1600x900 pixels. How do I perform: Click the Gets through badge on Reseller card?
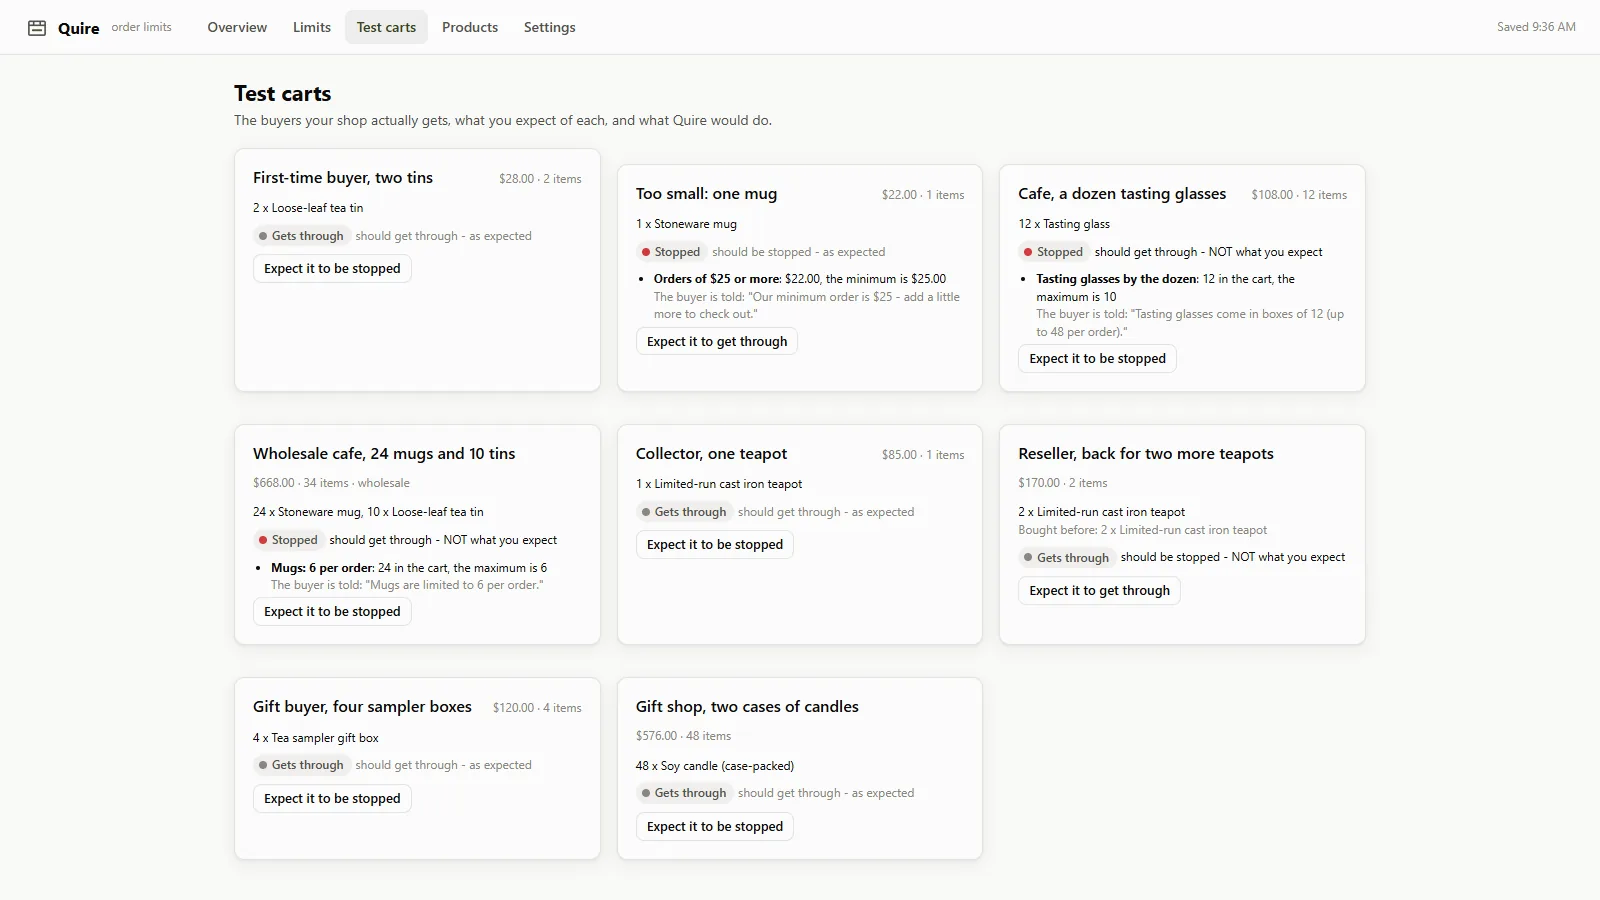click(x=1066, y=558)
